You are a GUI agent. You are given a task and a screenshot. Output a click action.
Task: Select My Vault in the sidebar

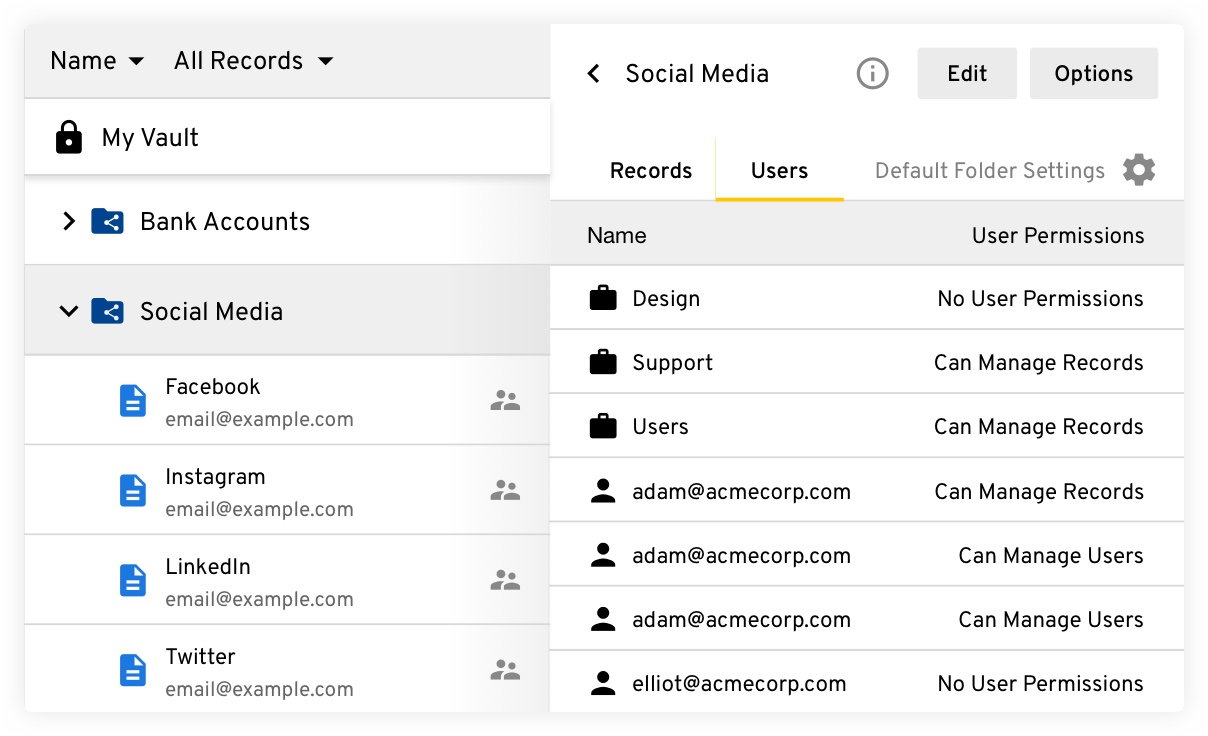(287, 137)
